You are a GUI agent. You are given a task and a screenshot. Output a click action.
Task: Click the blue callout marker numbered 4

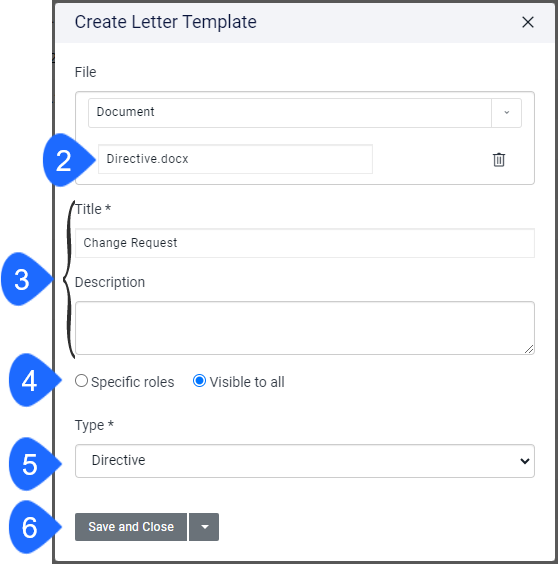click(35, 381)
